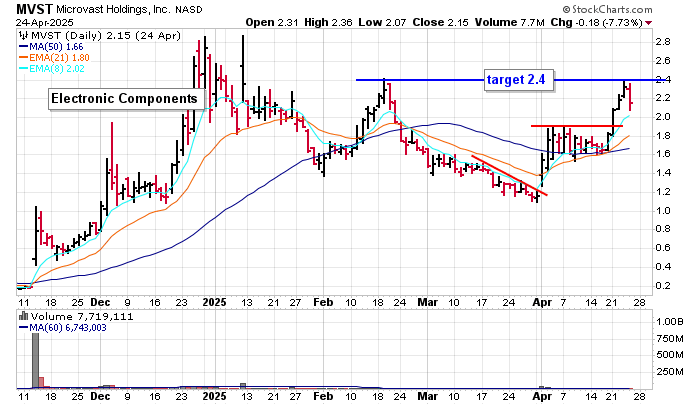
Task: Click the 750M volume axis label
Action: 670,338
